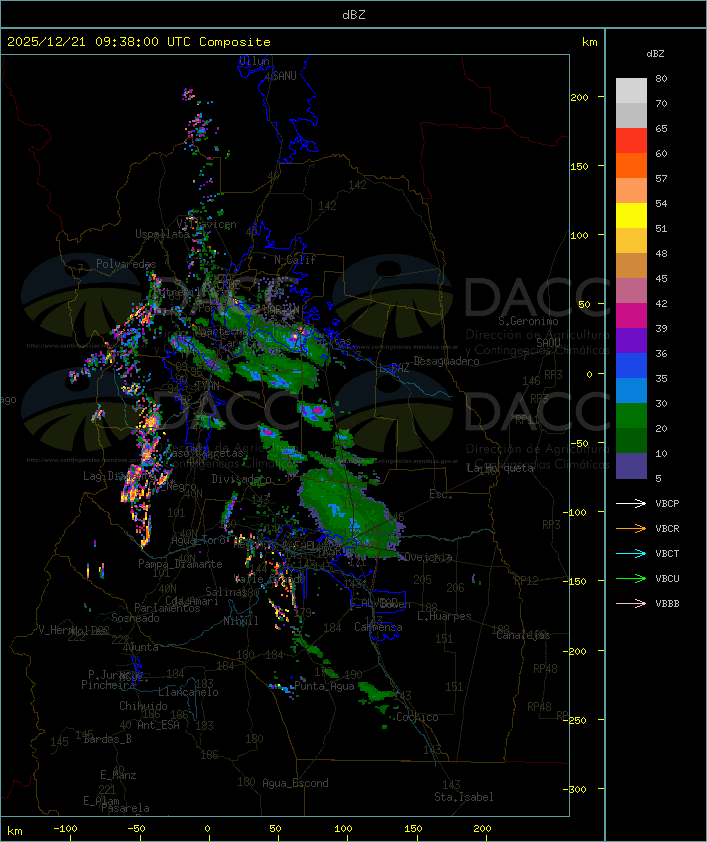
Task: Click the 80 dBZ scale value
Action: [661, 78]
